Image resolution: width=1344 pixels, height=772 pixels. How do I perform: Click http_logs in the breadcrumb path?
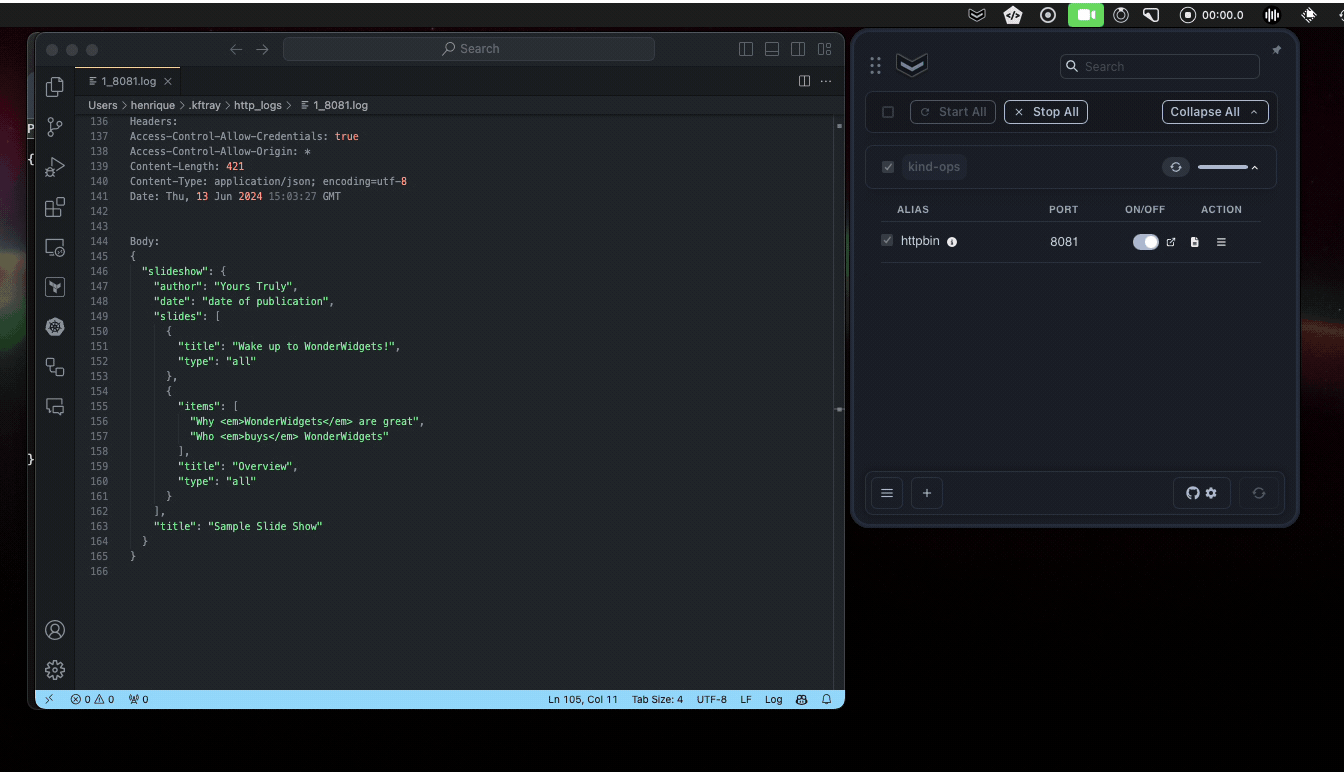click(x=257, y=105)
